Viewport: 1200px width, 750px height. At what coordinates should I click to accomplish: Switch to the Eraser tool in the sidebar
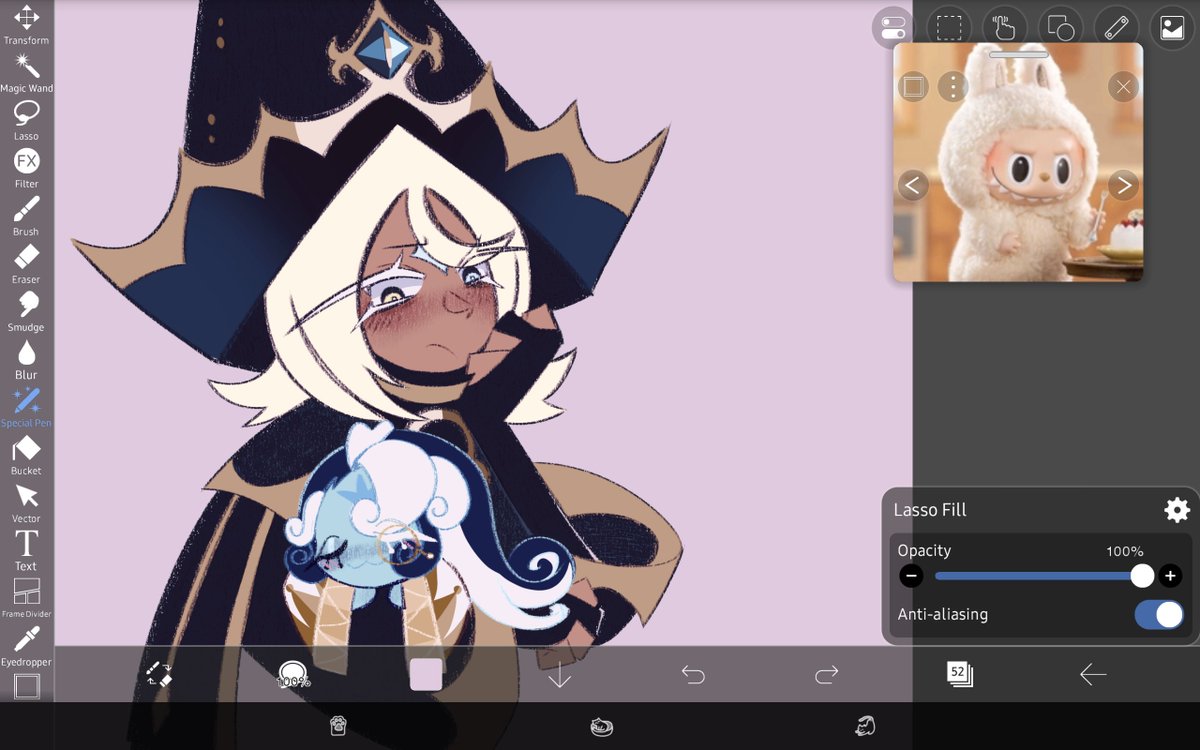tap(26, 264)
